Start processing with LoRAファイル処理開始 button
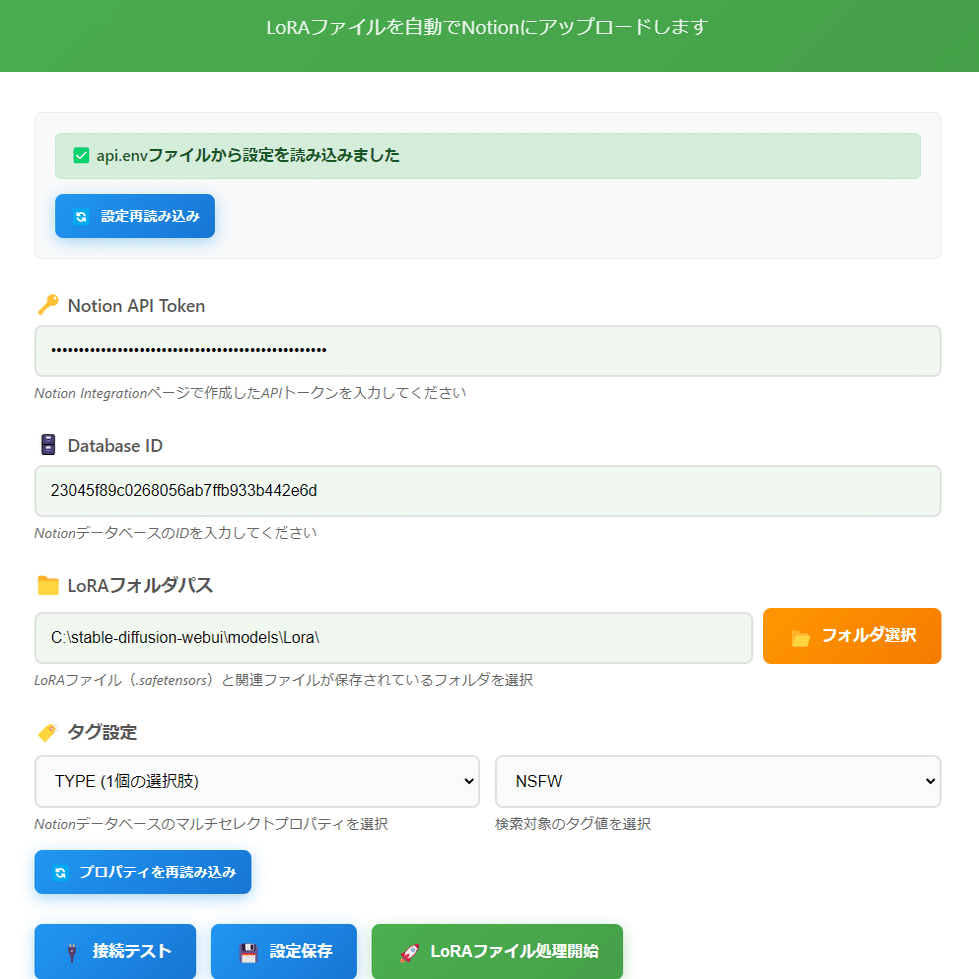The width and height of the screenshot is (979, 979). (497, 951)
